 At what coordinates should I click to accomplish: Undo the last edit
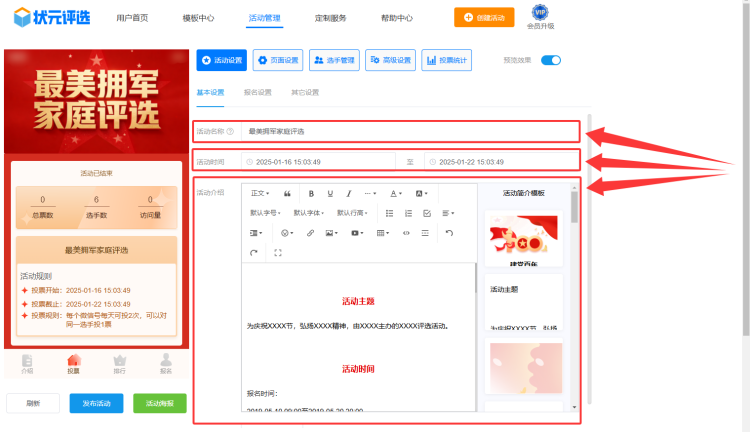click(449, 233)
